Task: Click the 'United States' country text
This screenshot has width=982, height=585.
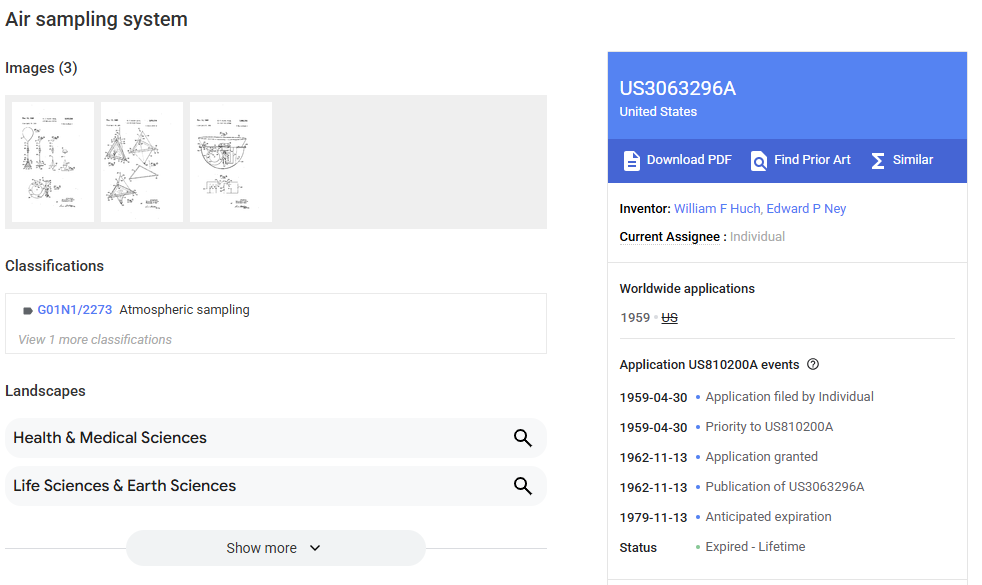Action: point(658,111)
